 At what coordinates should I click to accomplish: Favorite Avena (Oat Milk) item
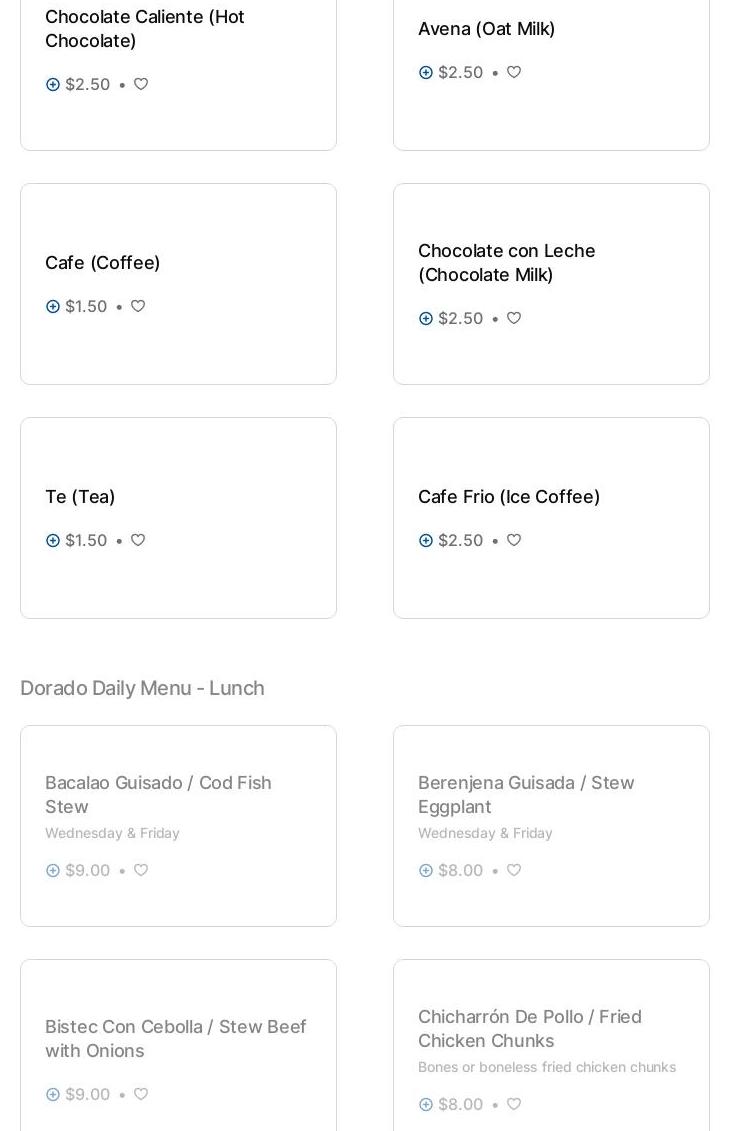[514, 73]
